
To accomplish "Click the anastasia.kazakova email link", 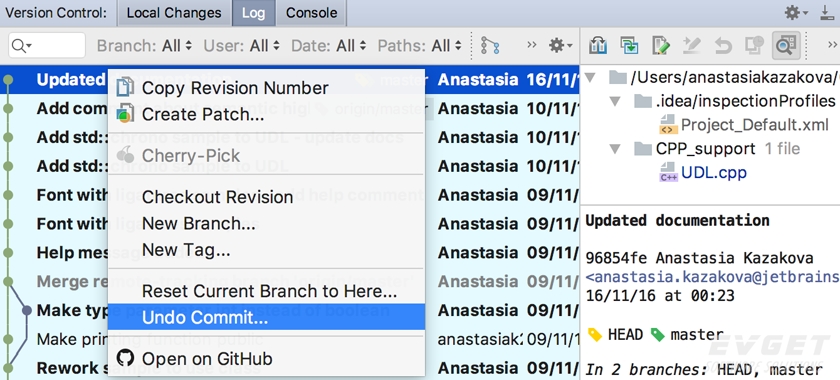I will 712,277.
